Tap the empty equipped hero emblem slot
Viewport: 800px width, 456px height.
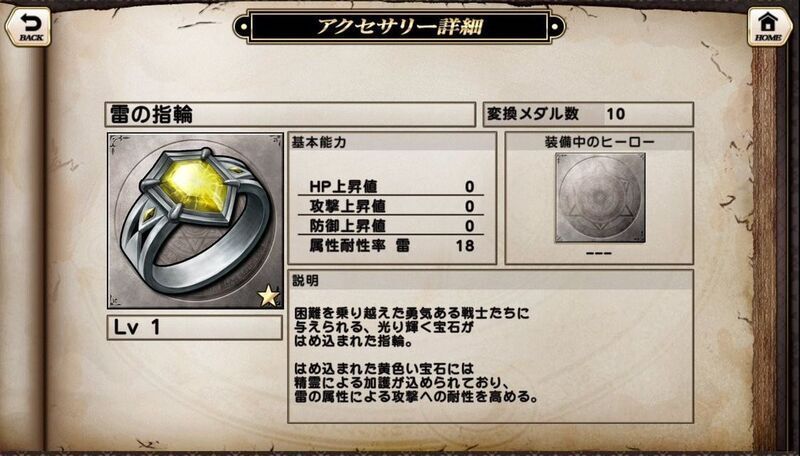(x=600, y=197)
